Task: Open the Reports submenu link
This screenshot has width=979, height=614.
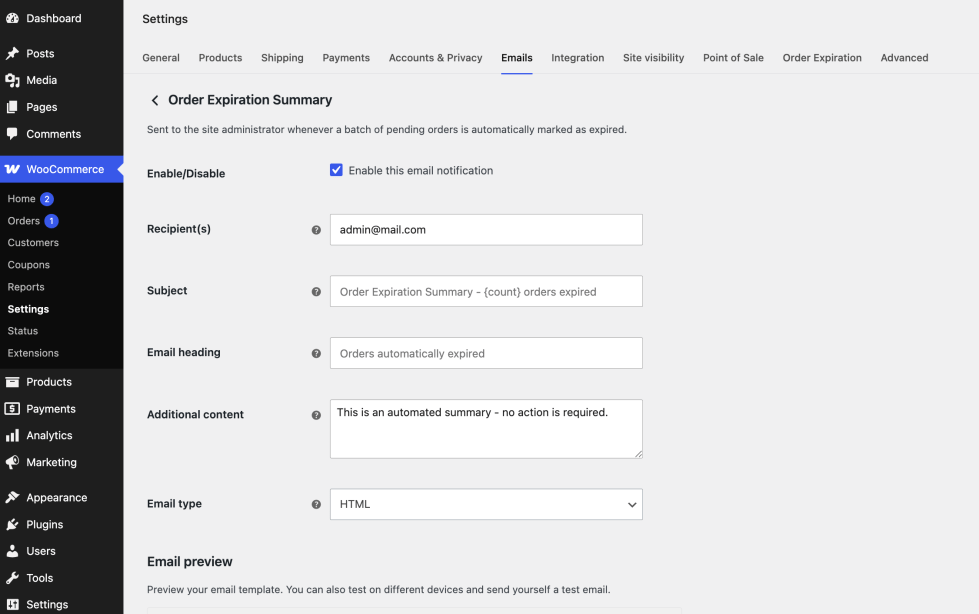Action: pos(26,287)
